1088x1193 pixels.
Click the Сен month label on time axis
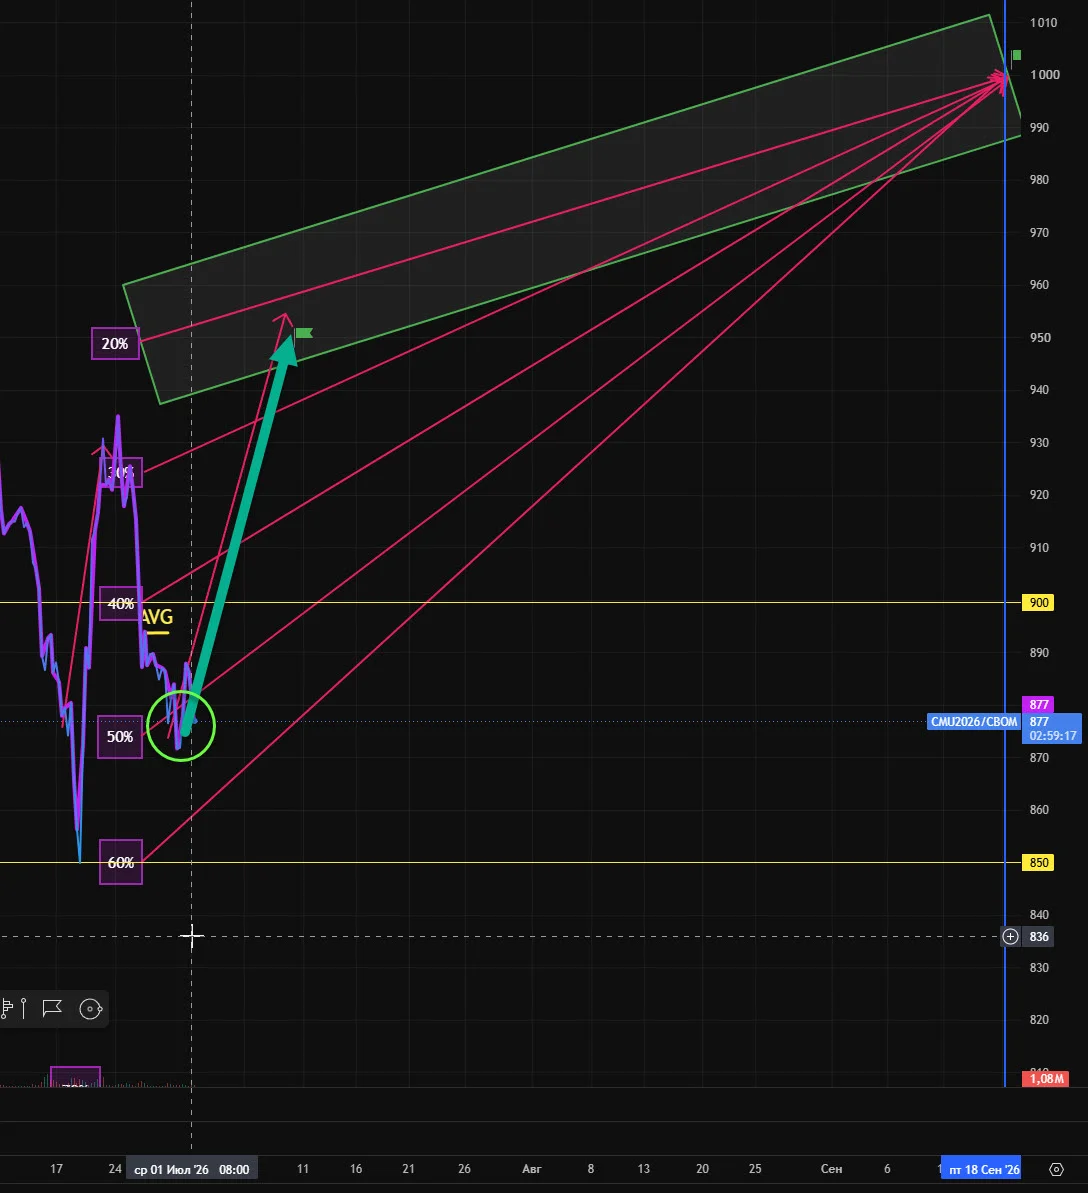pyautogui.click(x=831, y=1169)
